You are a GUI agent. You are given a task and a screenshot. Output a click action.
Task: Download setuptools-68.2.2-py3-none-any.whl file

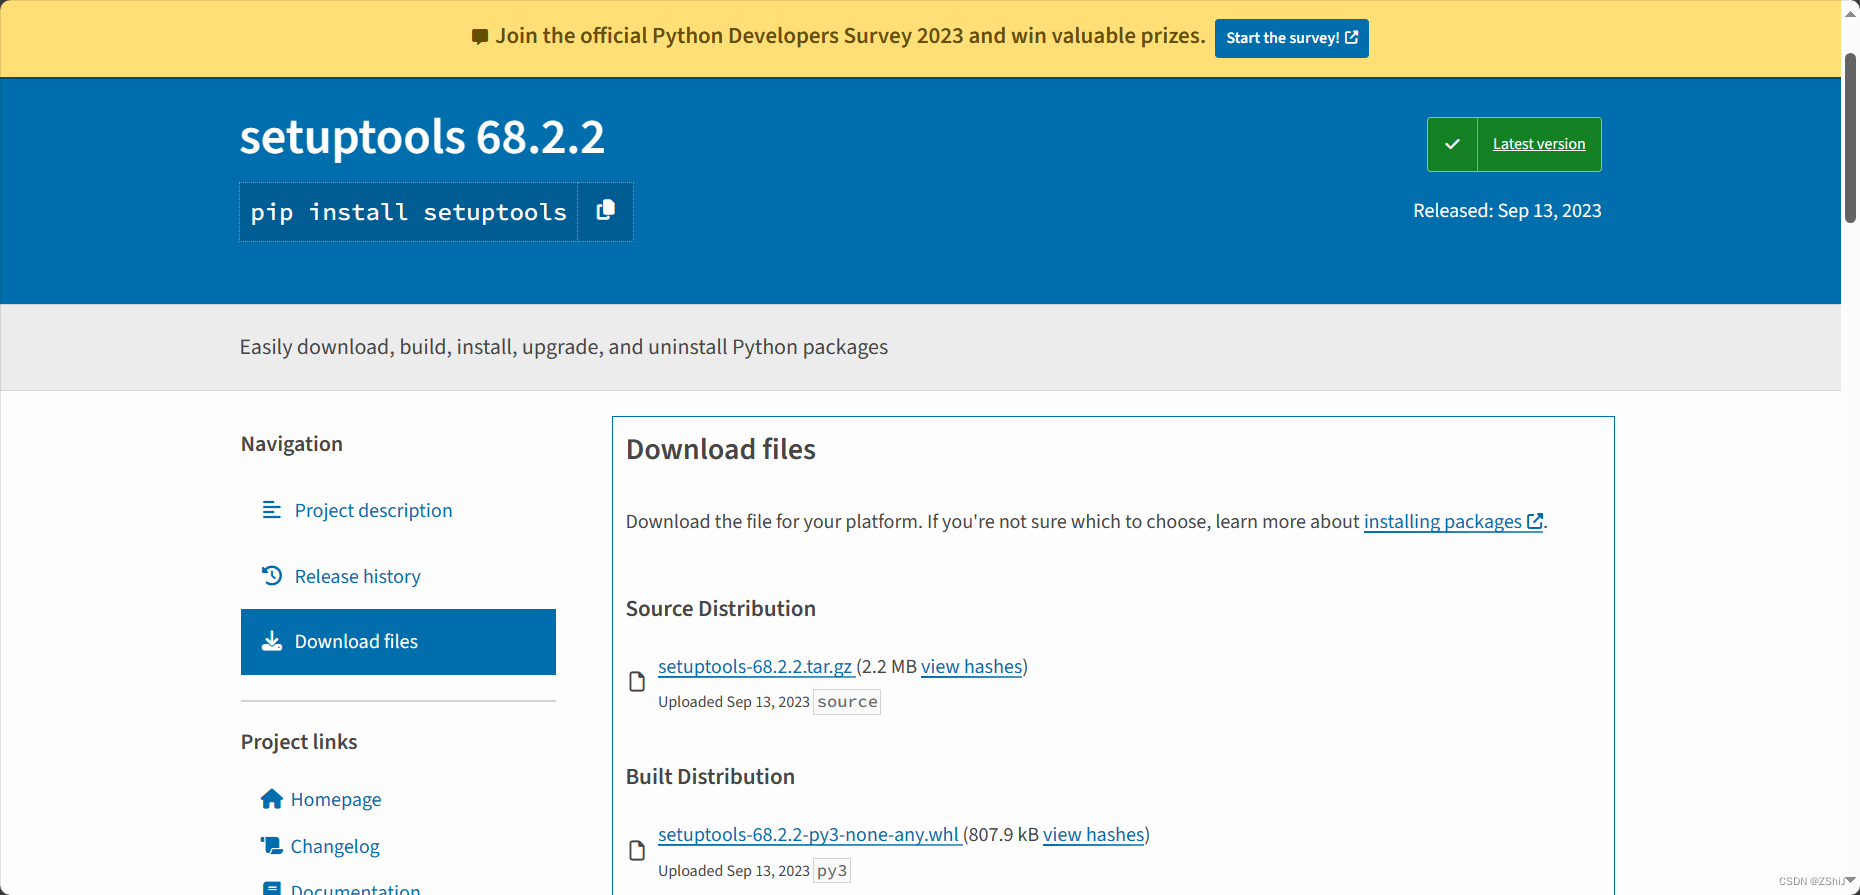tap(809, 834)
